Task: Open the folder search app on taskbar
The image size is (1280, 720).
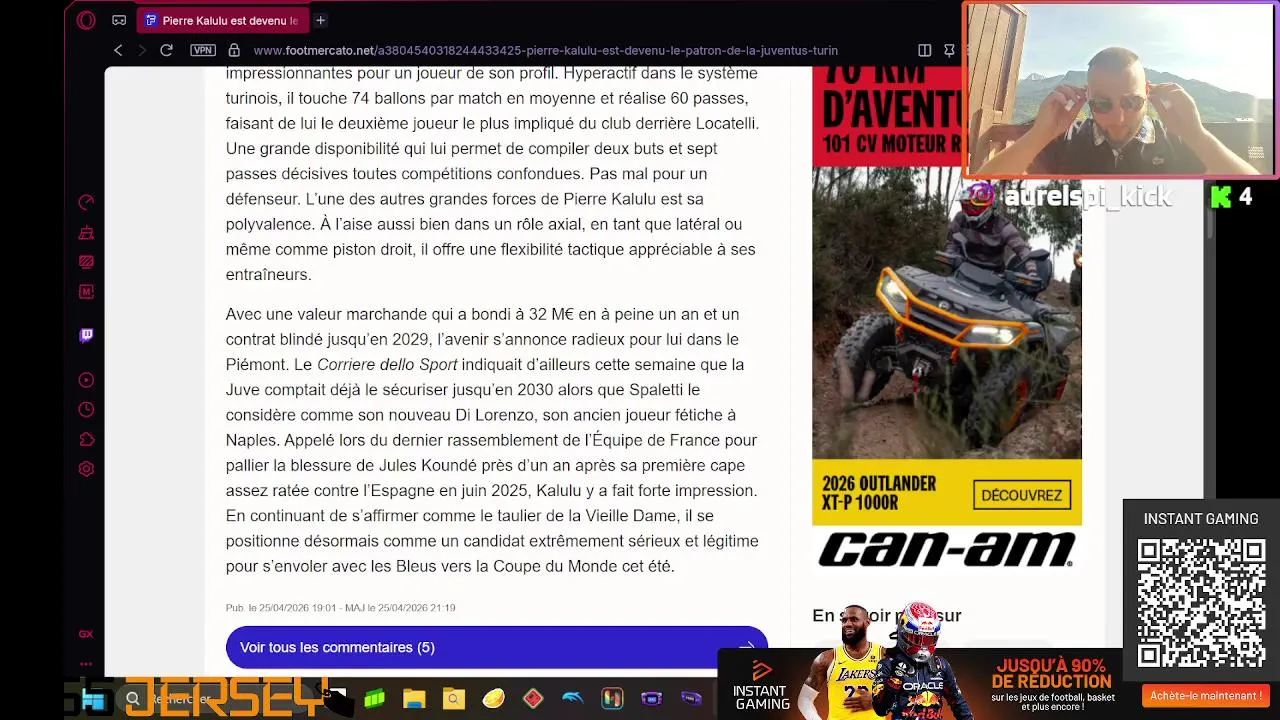Action: pyautogui.click(x=454, y=699)
